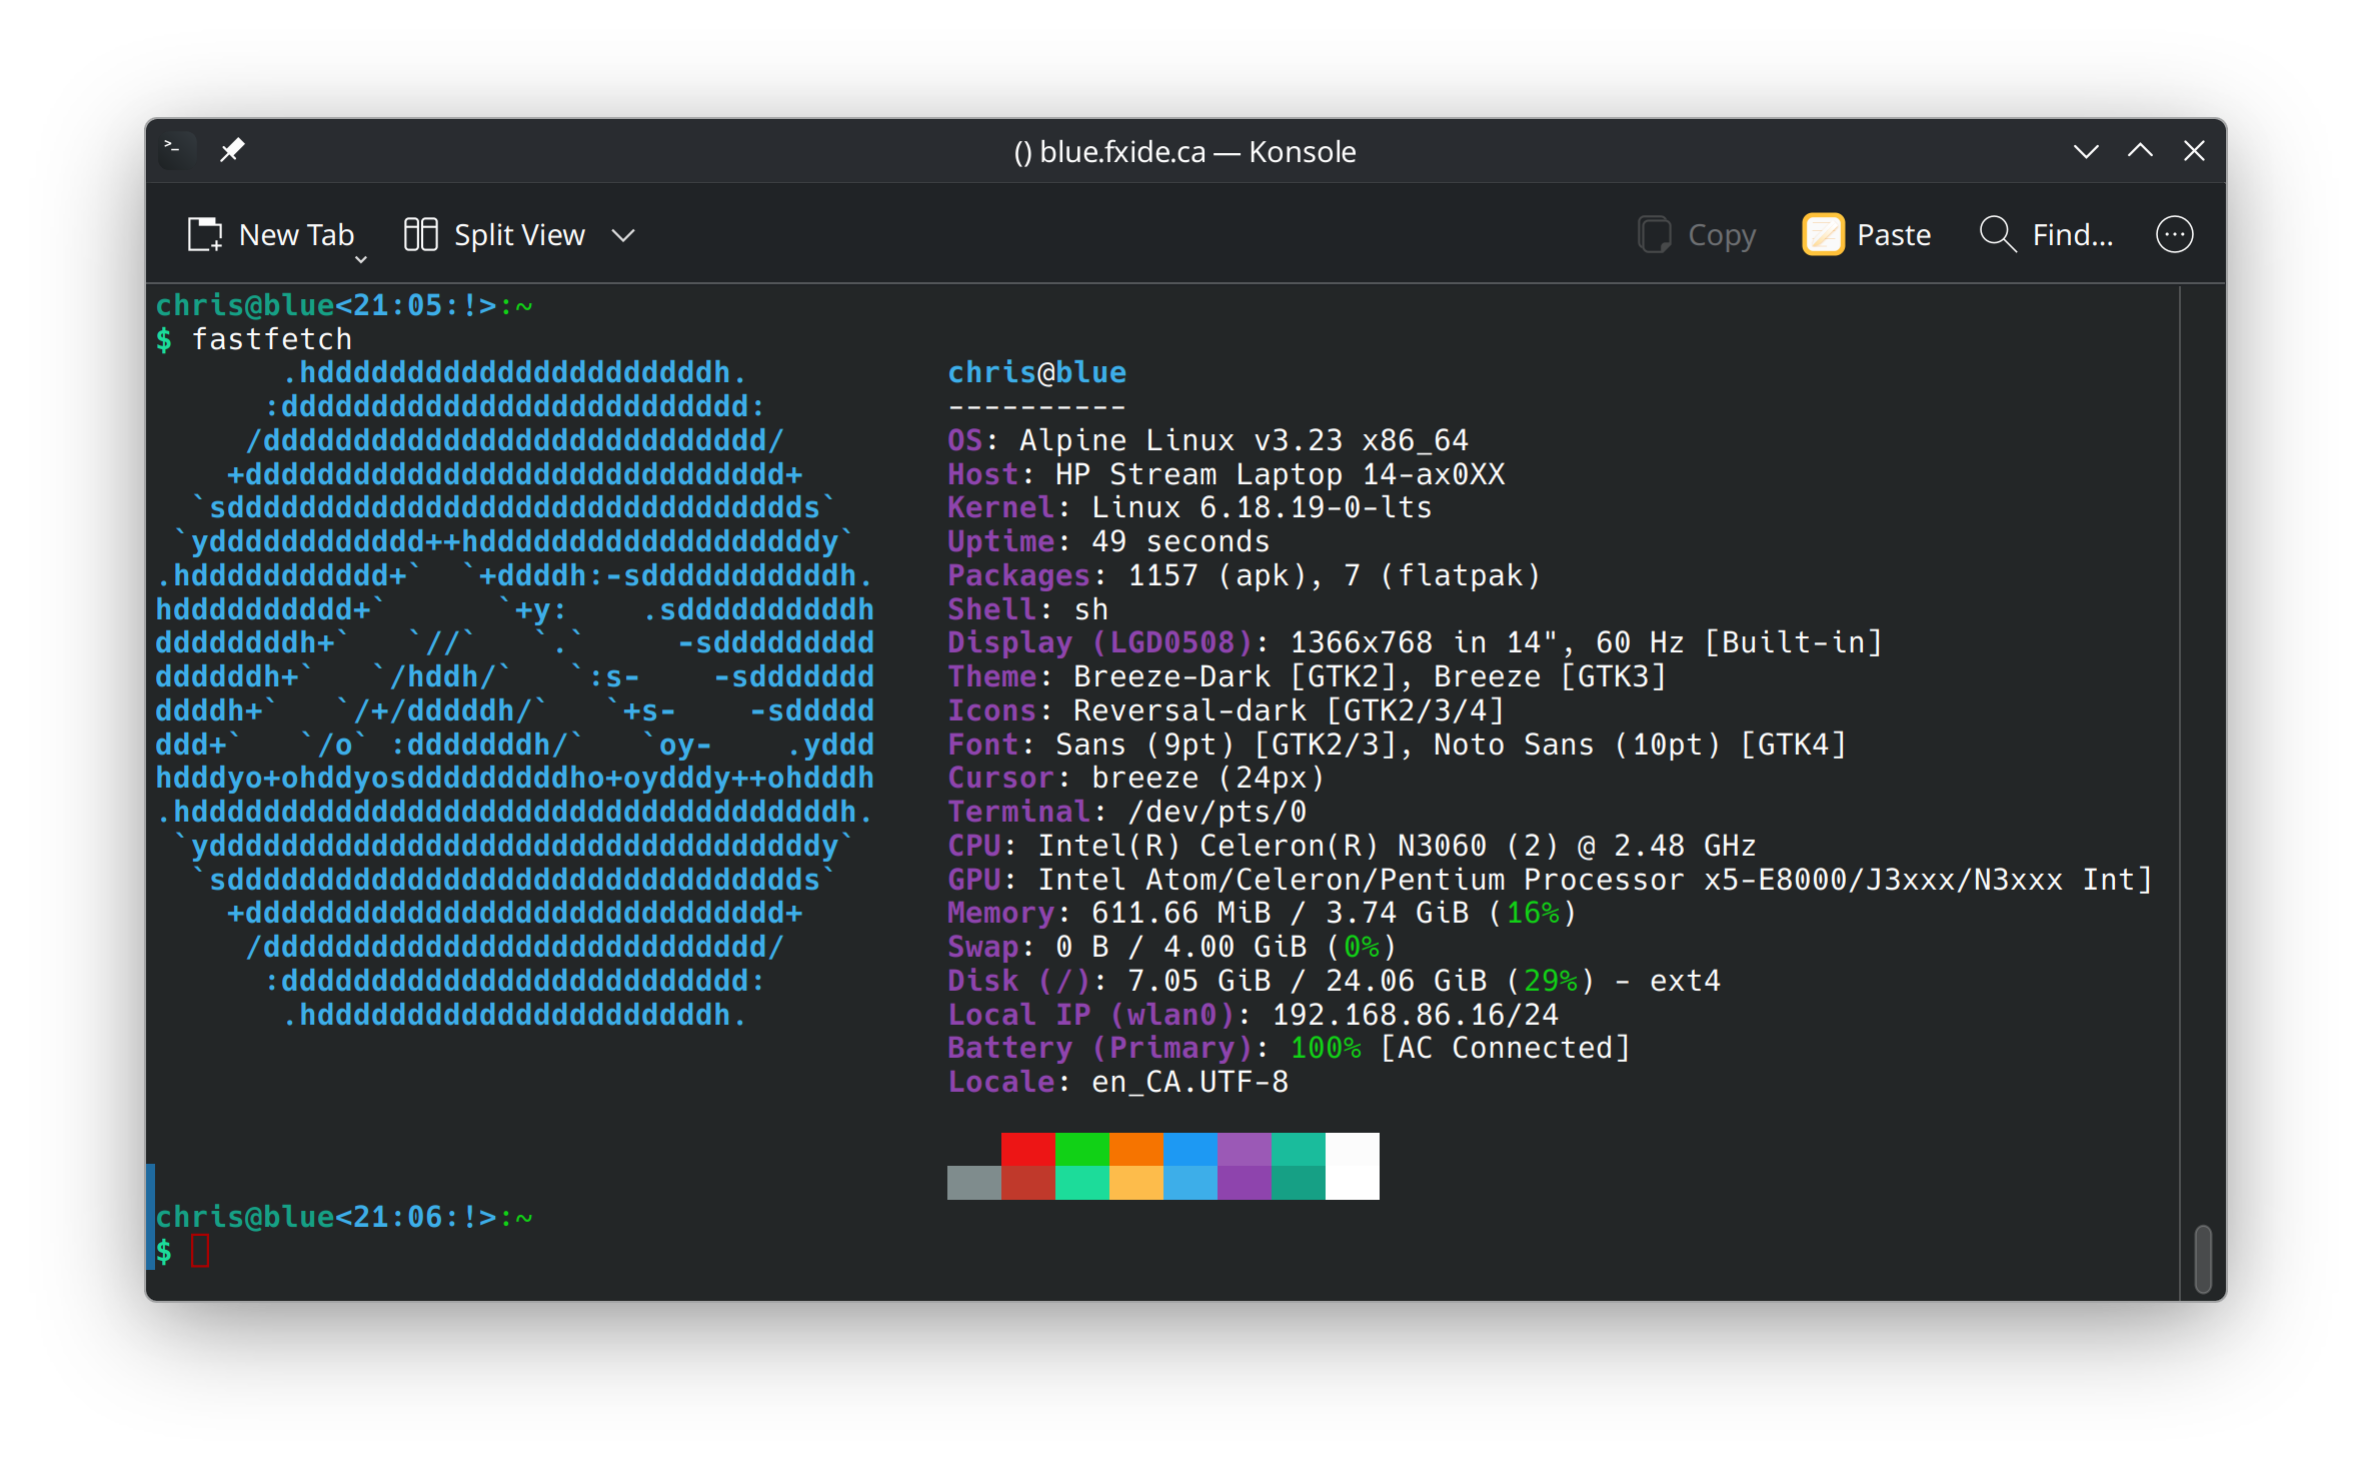Click the minimize chevron button
This screenshot has height=1474, width=2372.
pyautogui.click(x=2085, y=151)
